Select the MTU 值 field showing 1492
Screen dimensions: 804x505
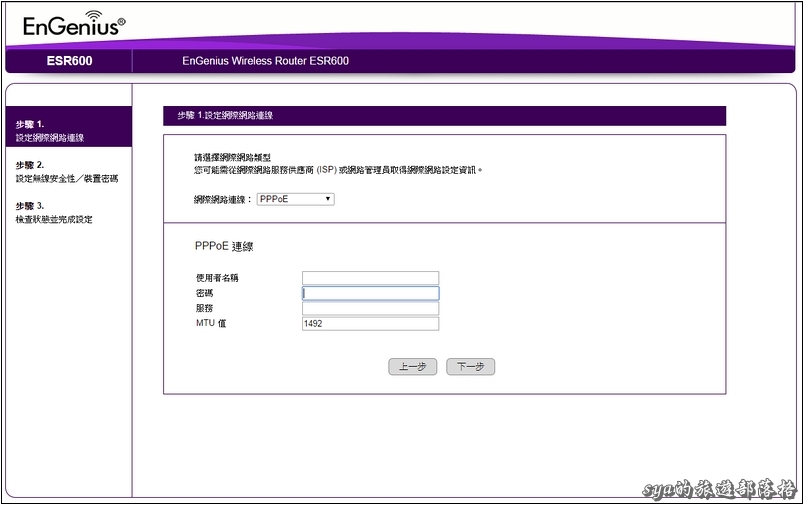pyautogui.click(x=370, y=324)
